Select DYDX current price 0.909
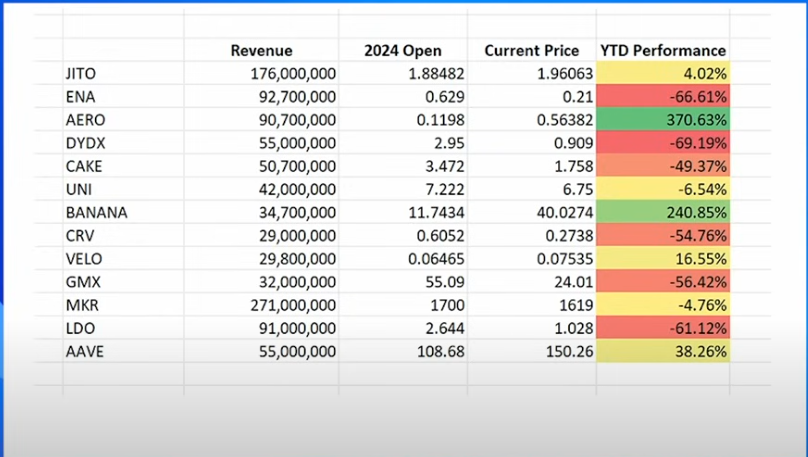 tap(532, 143)
